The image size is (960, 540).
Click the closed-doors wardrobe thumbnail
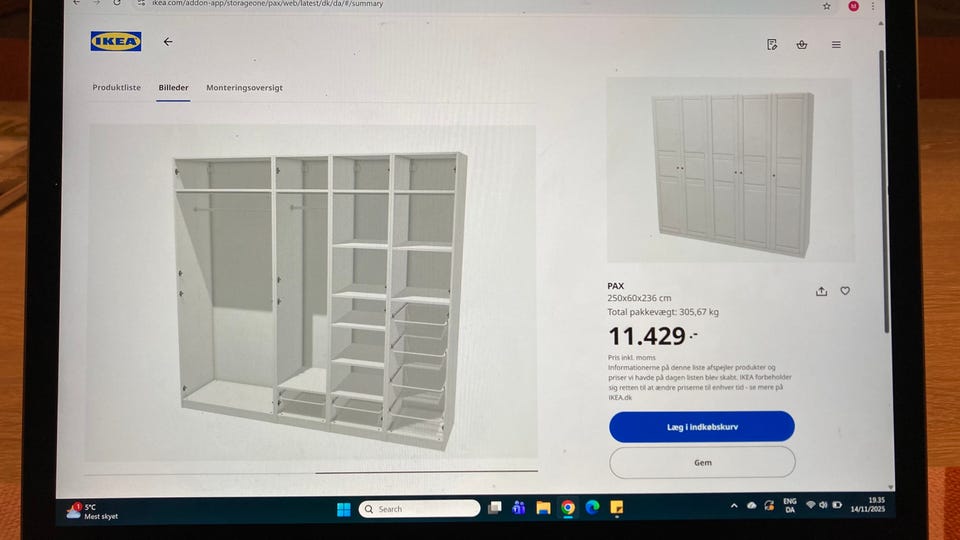(730, 170)
